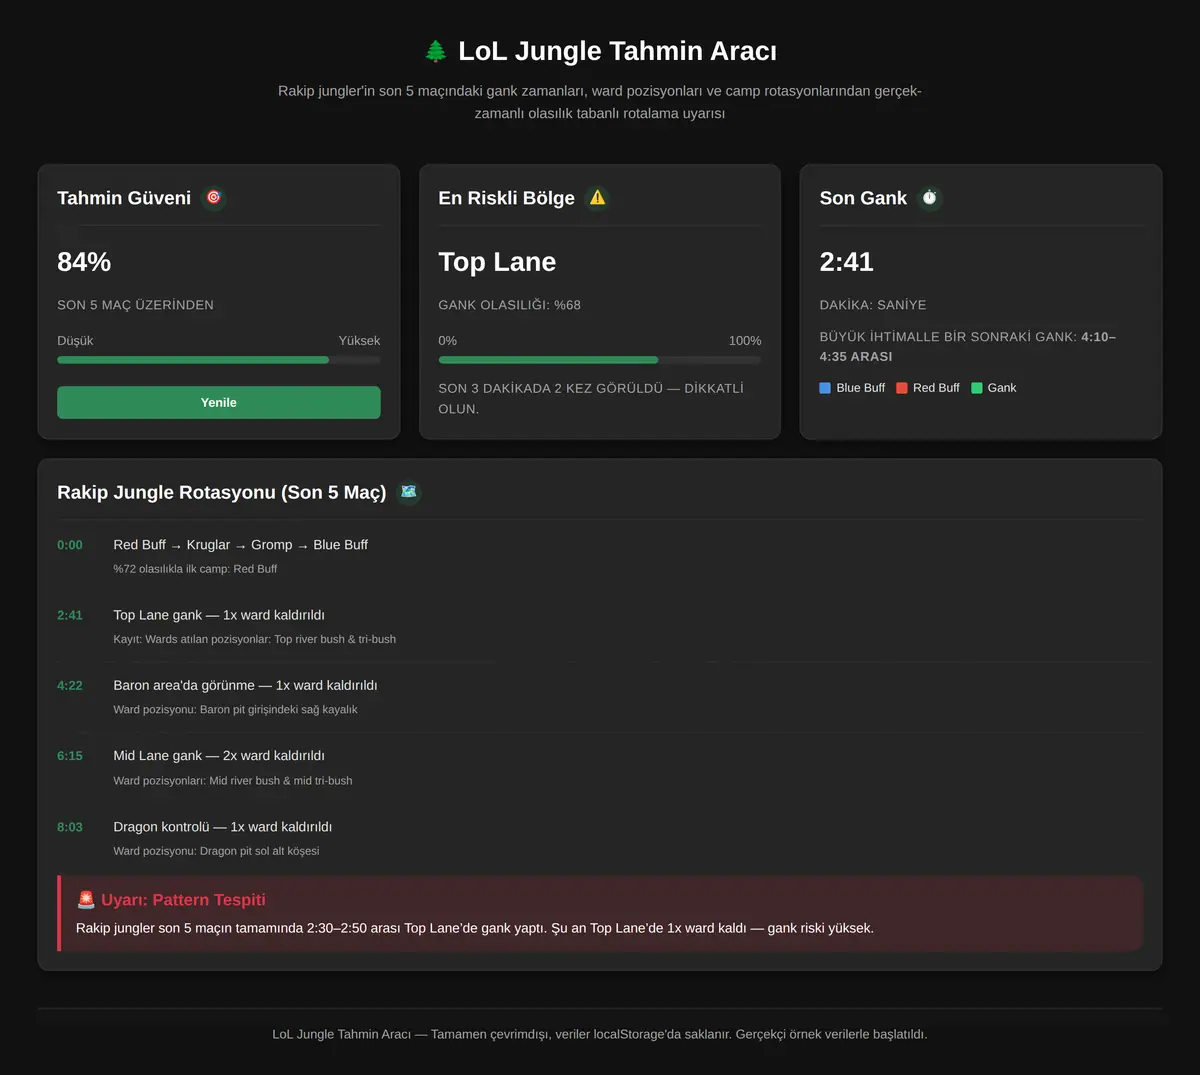1200x1075 pixels.
Task: Click the target icon next to Tahmin Güveni
Action: click(x=213, y=198)
